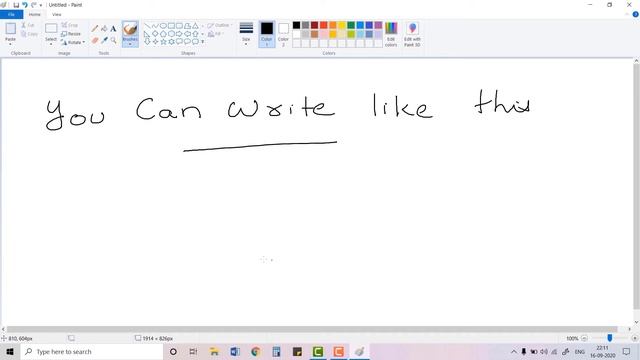Choose the straight Line shape
The image size is (640, 360).
pos(147,26)
